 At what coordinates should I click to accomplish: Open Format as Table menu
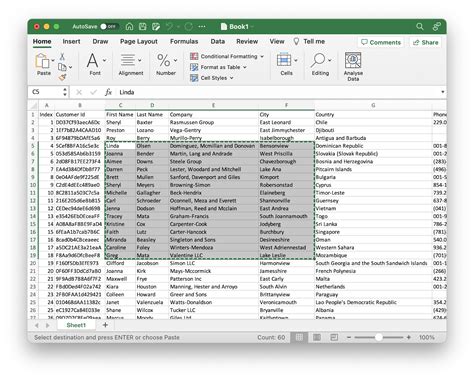(x=218, y=67)
